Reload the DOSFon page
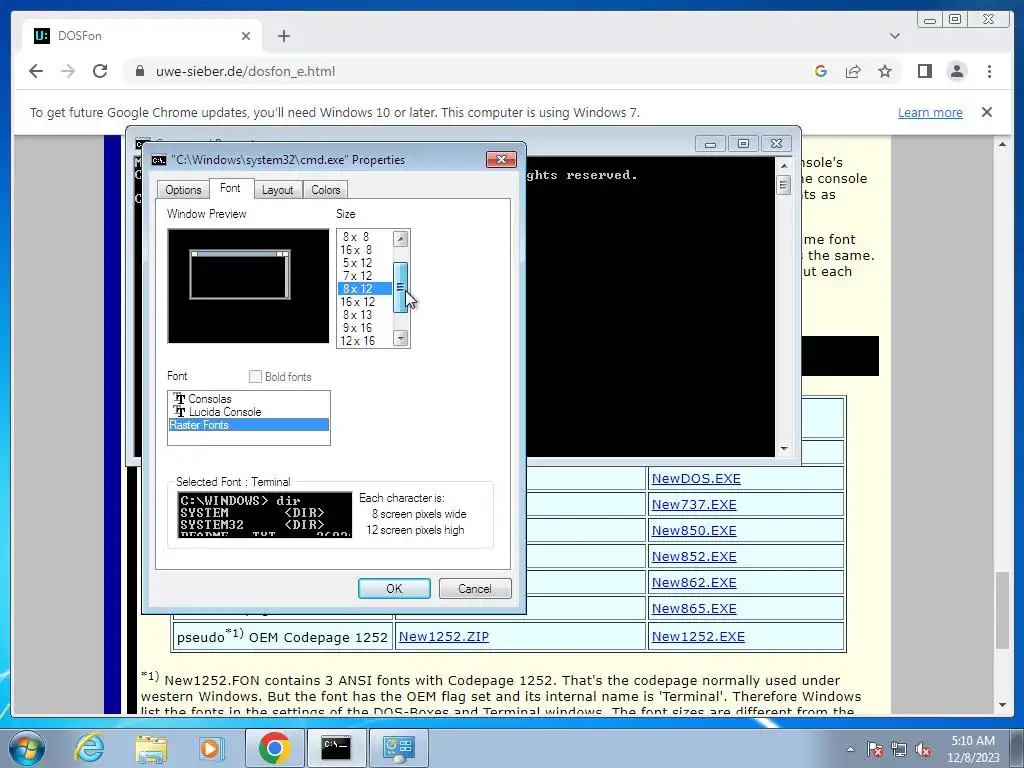Image resolution: width=1024 pixels, height=768 pixels. pyautogui.click(x=100, y=71)
